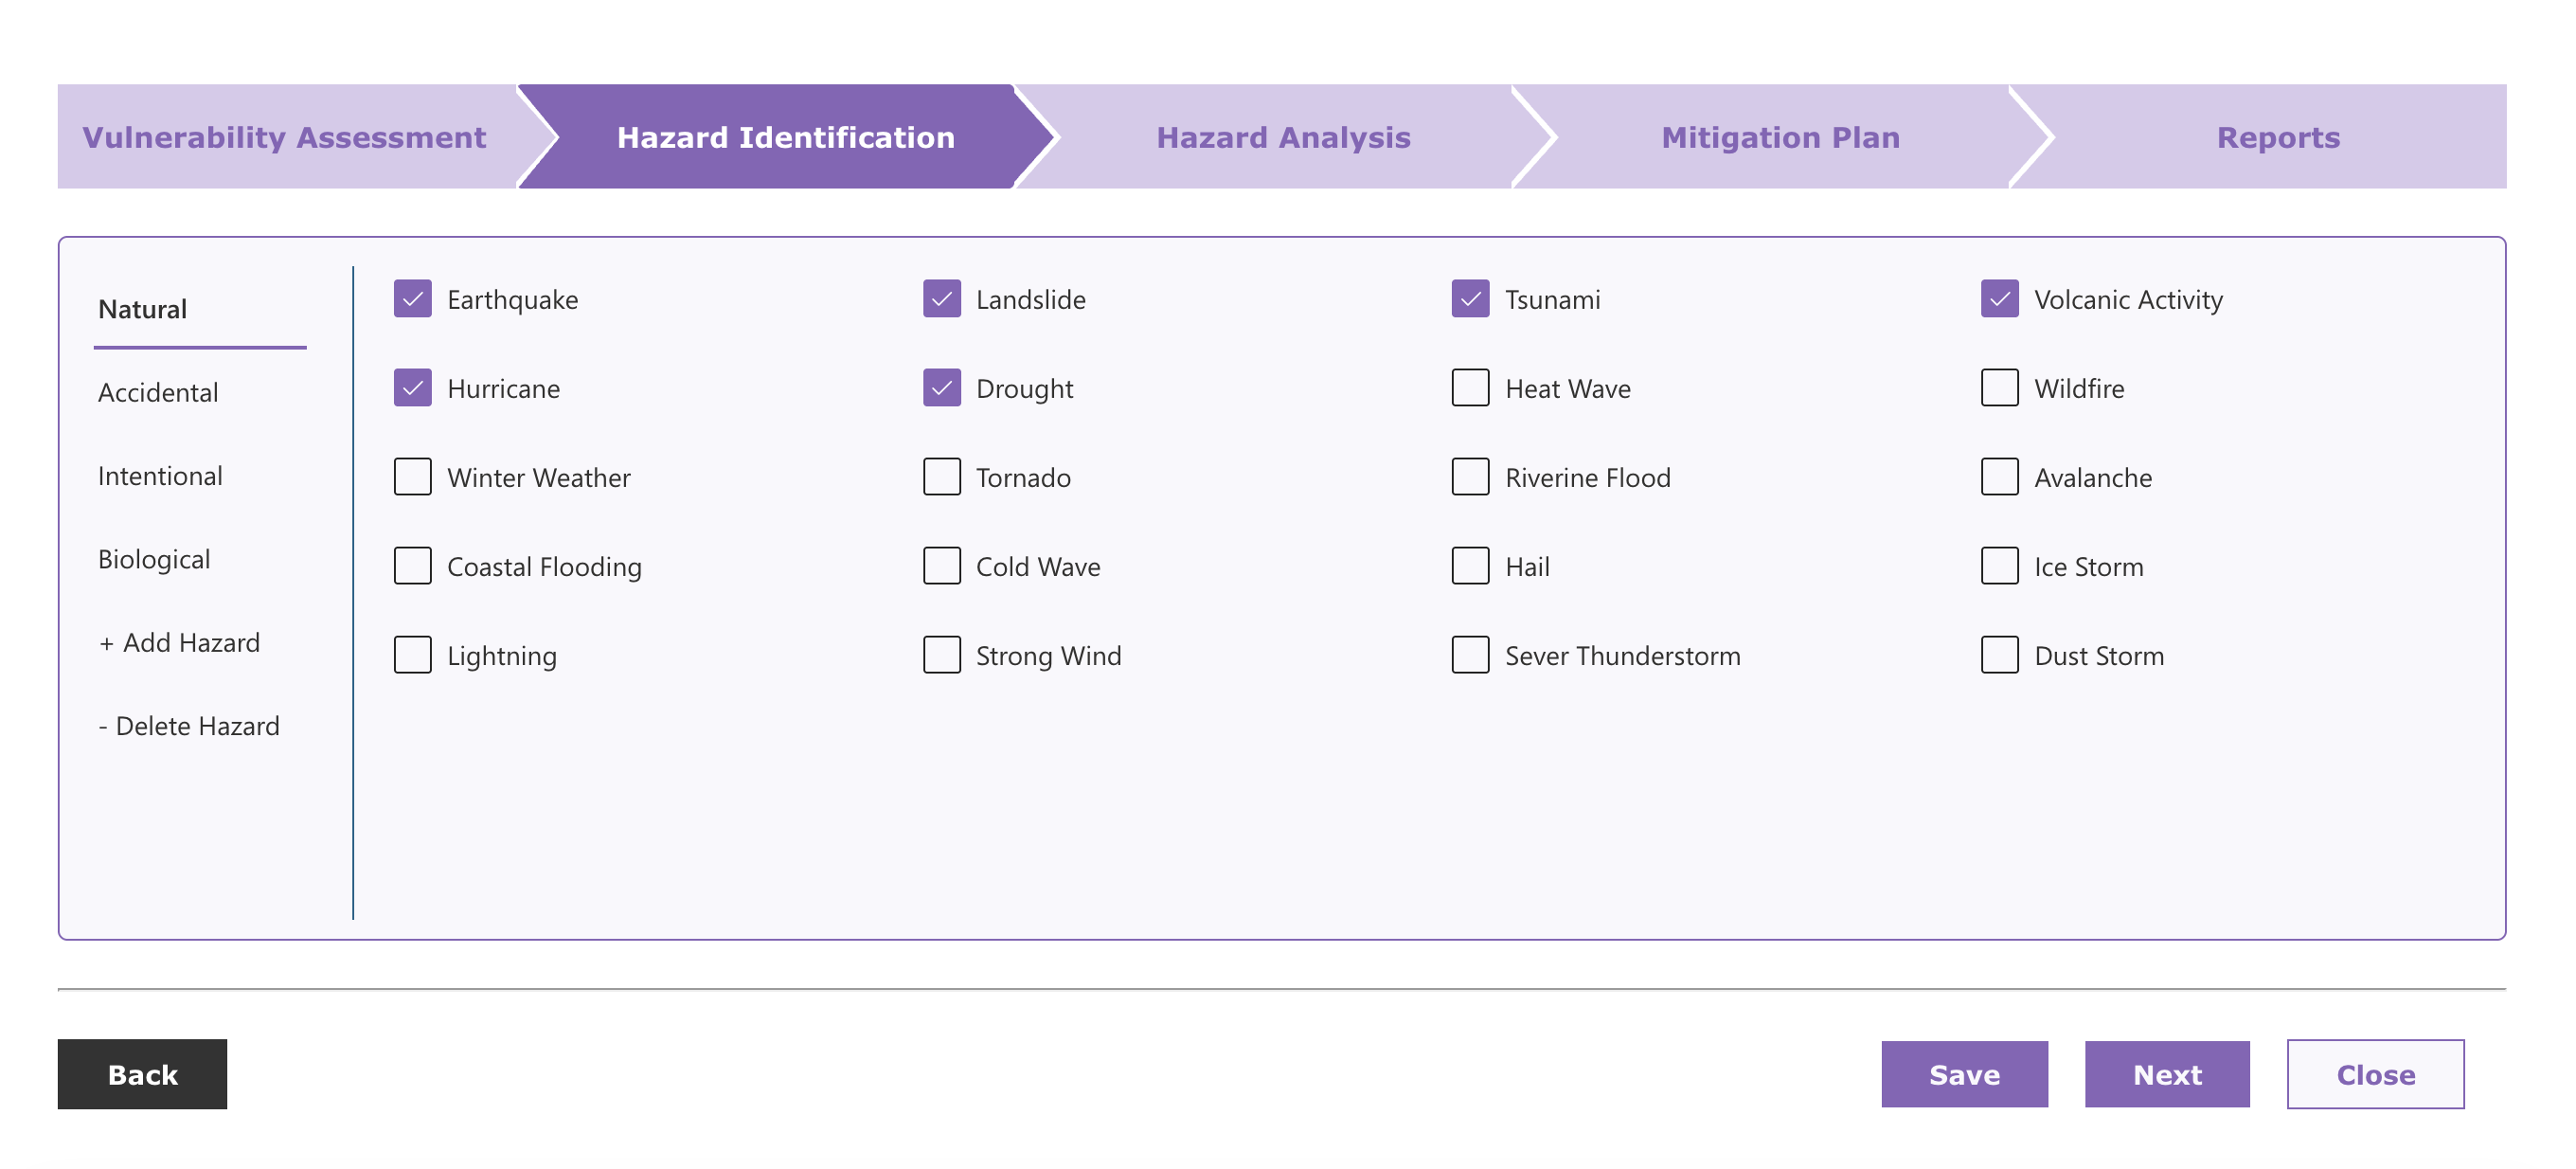This screenshot has height=1169, width=2576.
Task: Uncheck the Landslide hazard checkbox
Action: pos(941,299)
